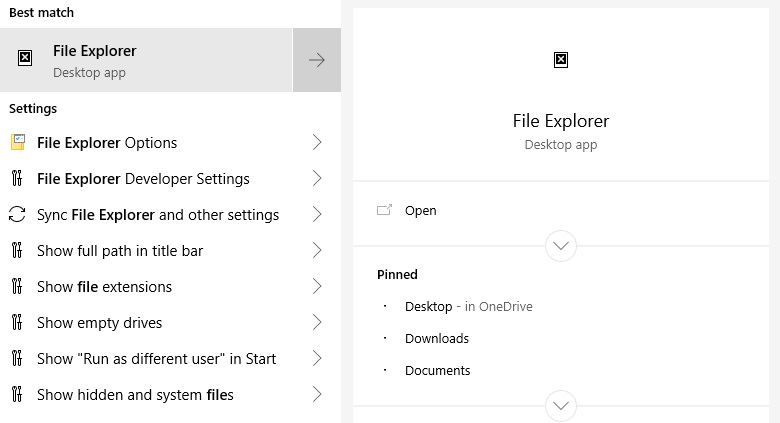Expand chevron for Show full path in title bar

(317, 250)
